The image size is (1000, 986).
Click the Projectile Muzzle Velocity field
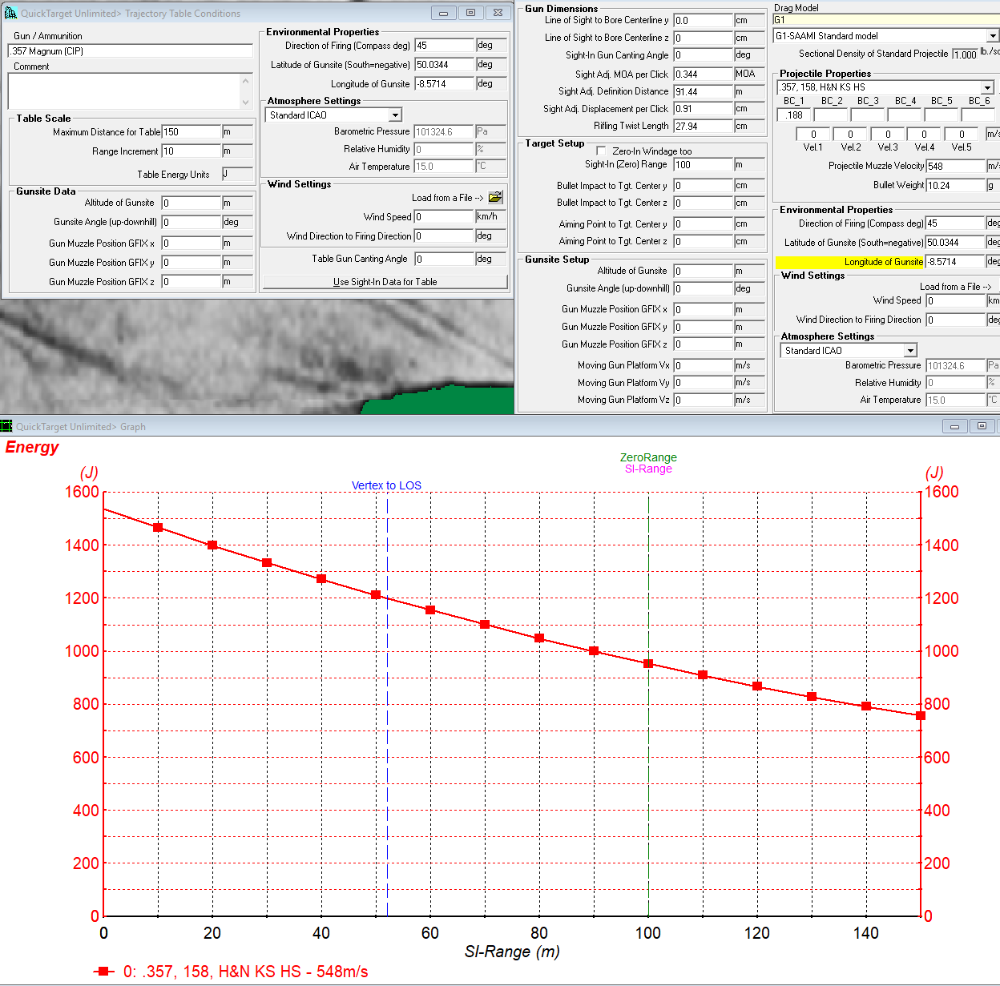pyautogui.click(x=955, y=166)
